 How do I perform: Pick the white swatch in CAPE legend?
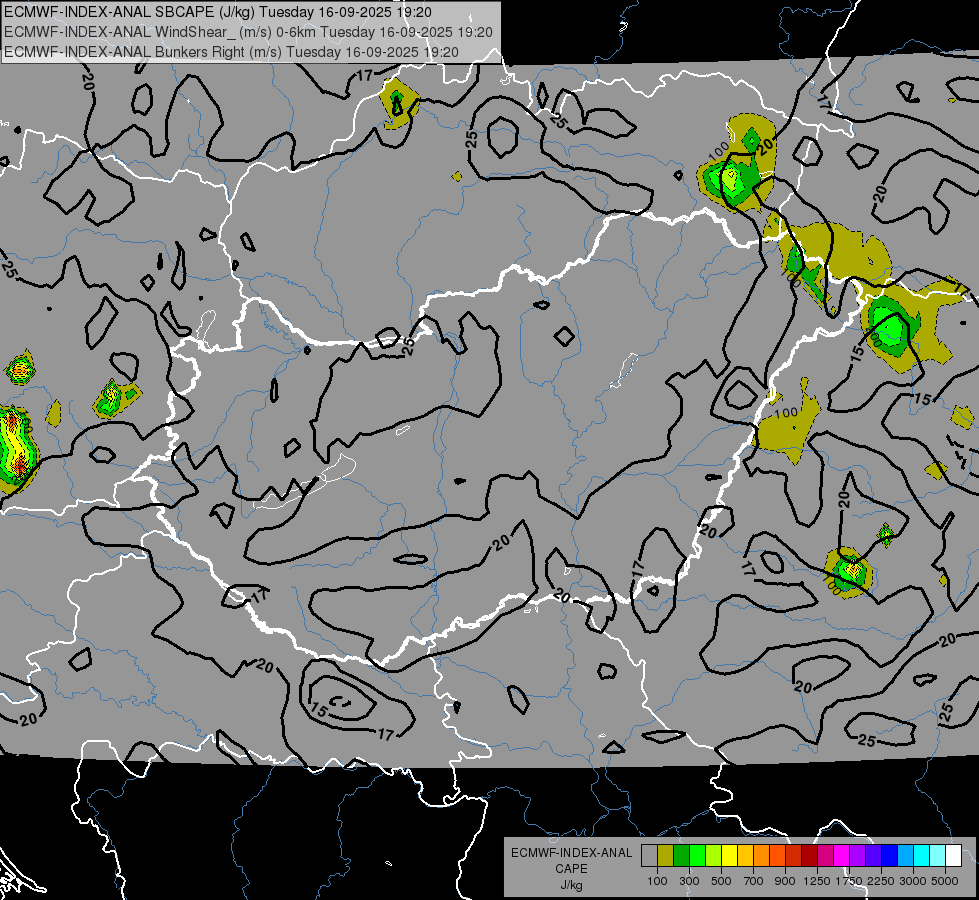(x=953, y=856)
